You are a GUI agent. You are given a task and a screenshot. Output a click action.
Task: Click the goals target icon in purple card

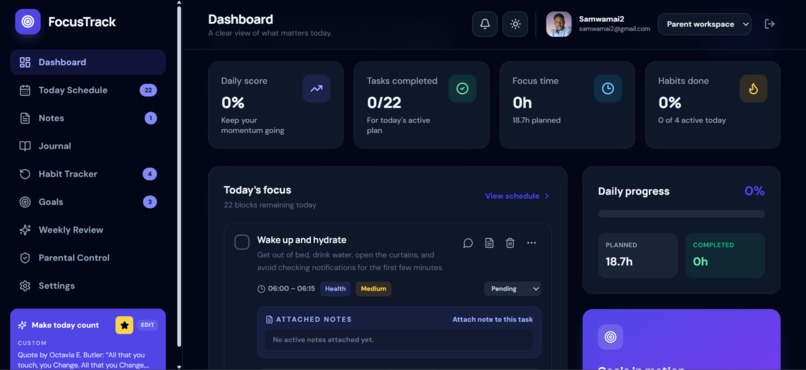pyautogui.click(x=610, y=337)
